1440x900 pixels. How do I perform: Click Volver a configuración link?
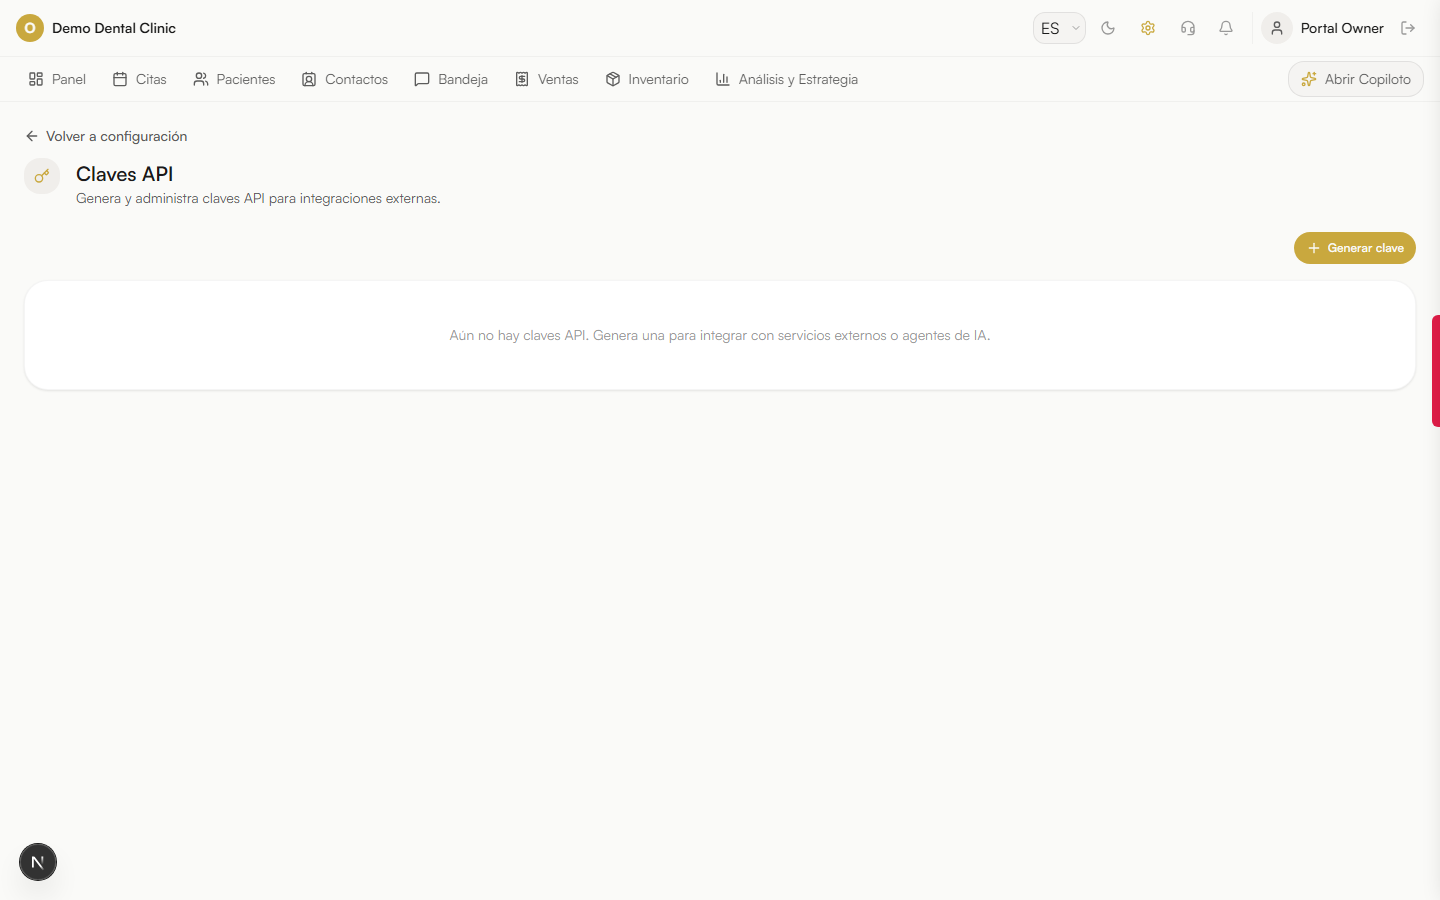click(107, 136)
